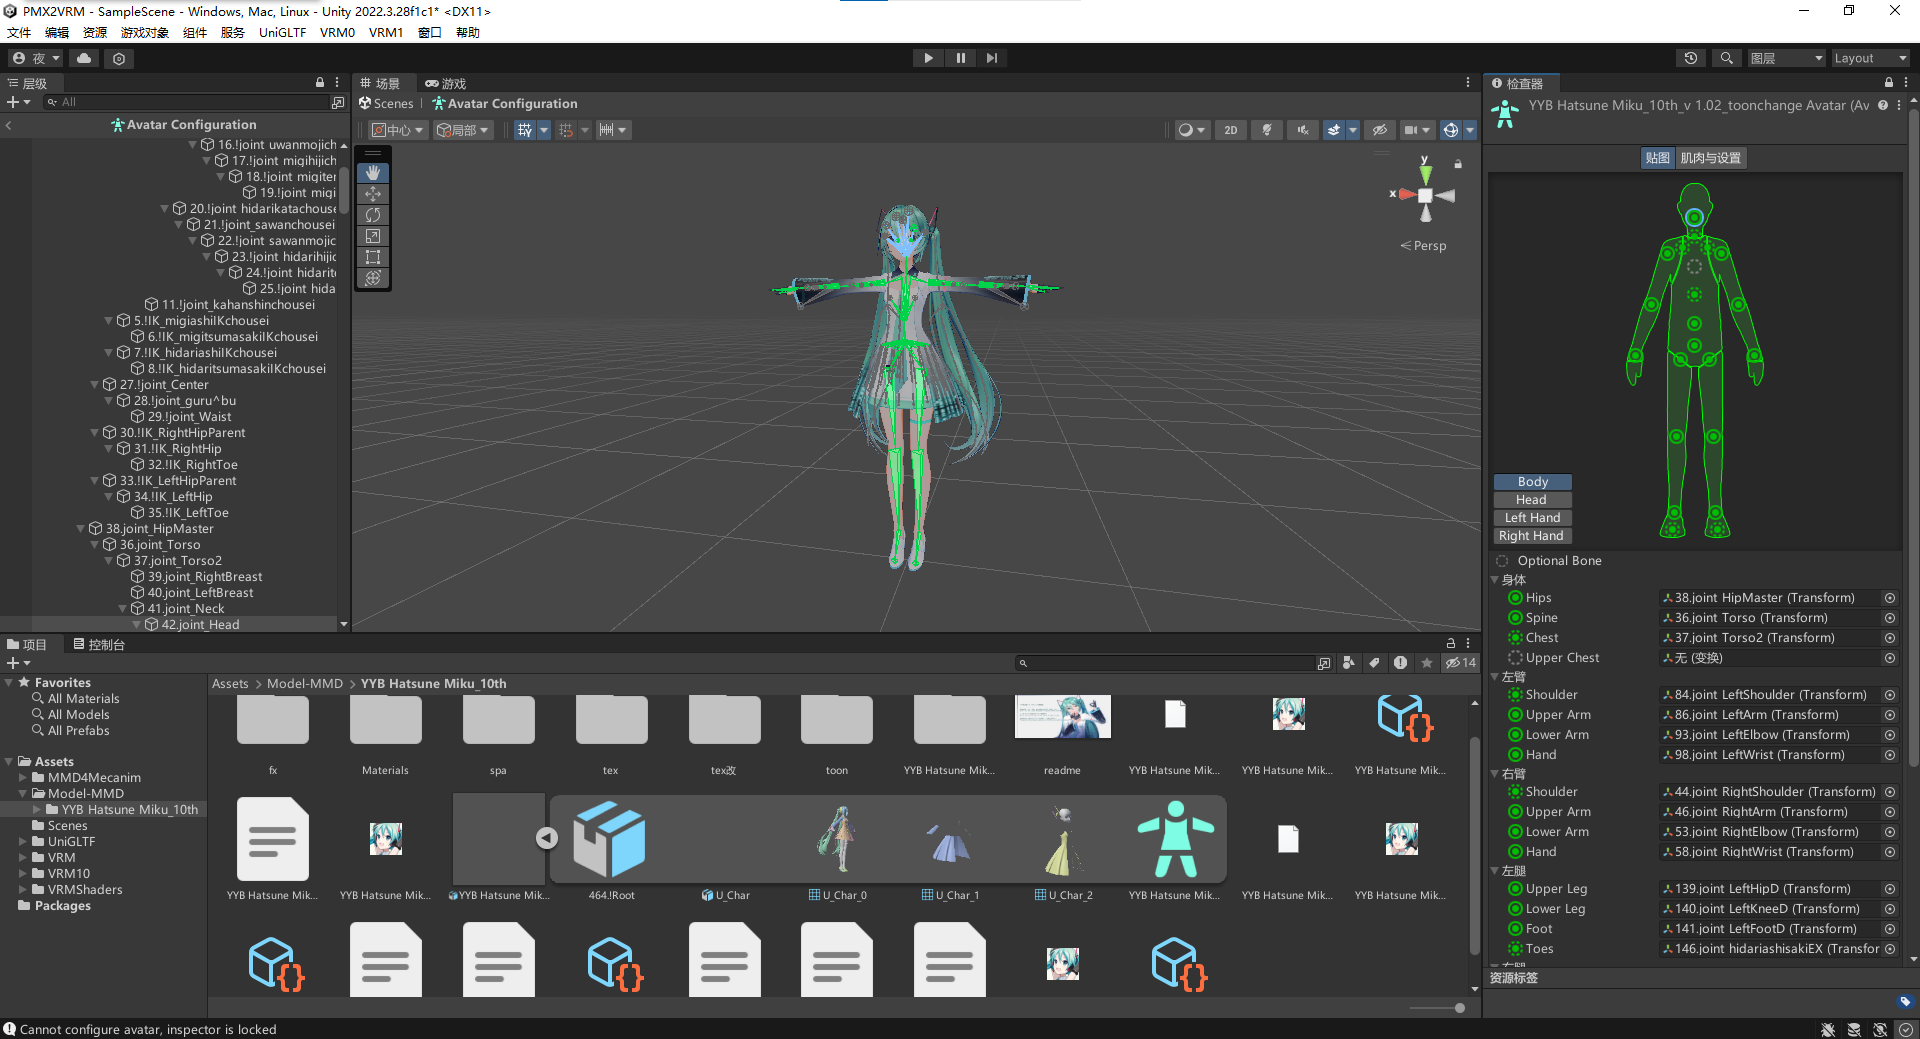The width and height of the screenshot is (1920, 1039).
Task: Click Model-MMD in project breadcrumb
Action: [305, 684]
